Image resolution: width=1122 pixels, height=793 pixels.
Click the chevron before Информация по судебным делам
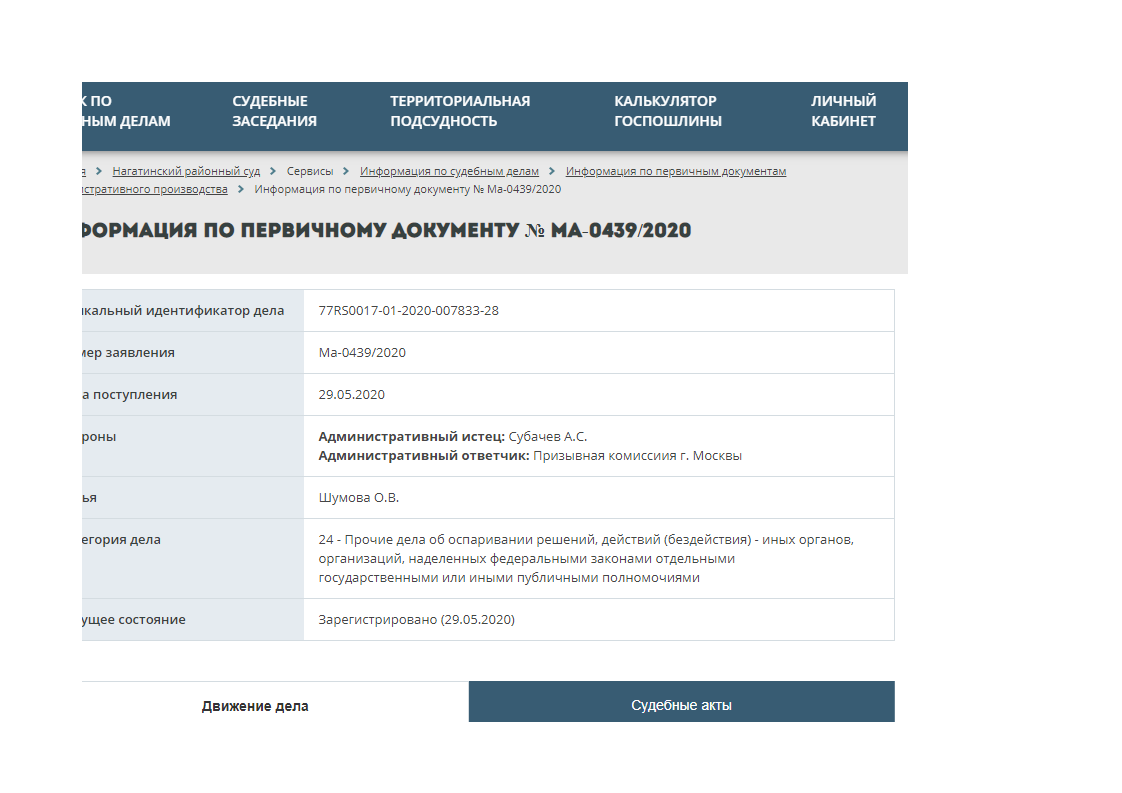(346, 171)
